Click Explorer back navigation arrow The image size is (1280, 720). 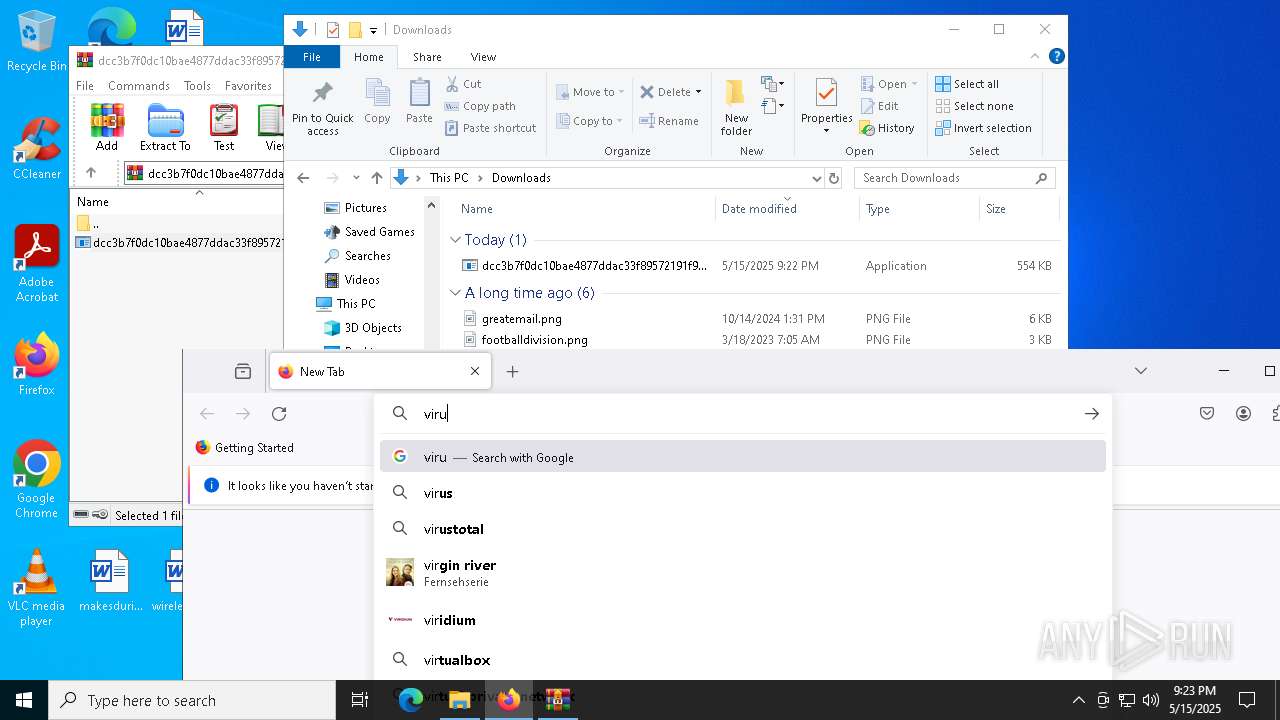tap(303, 178)
